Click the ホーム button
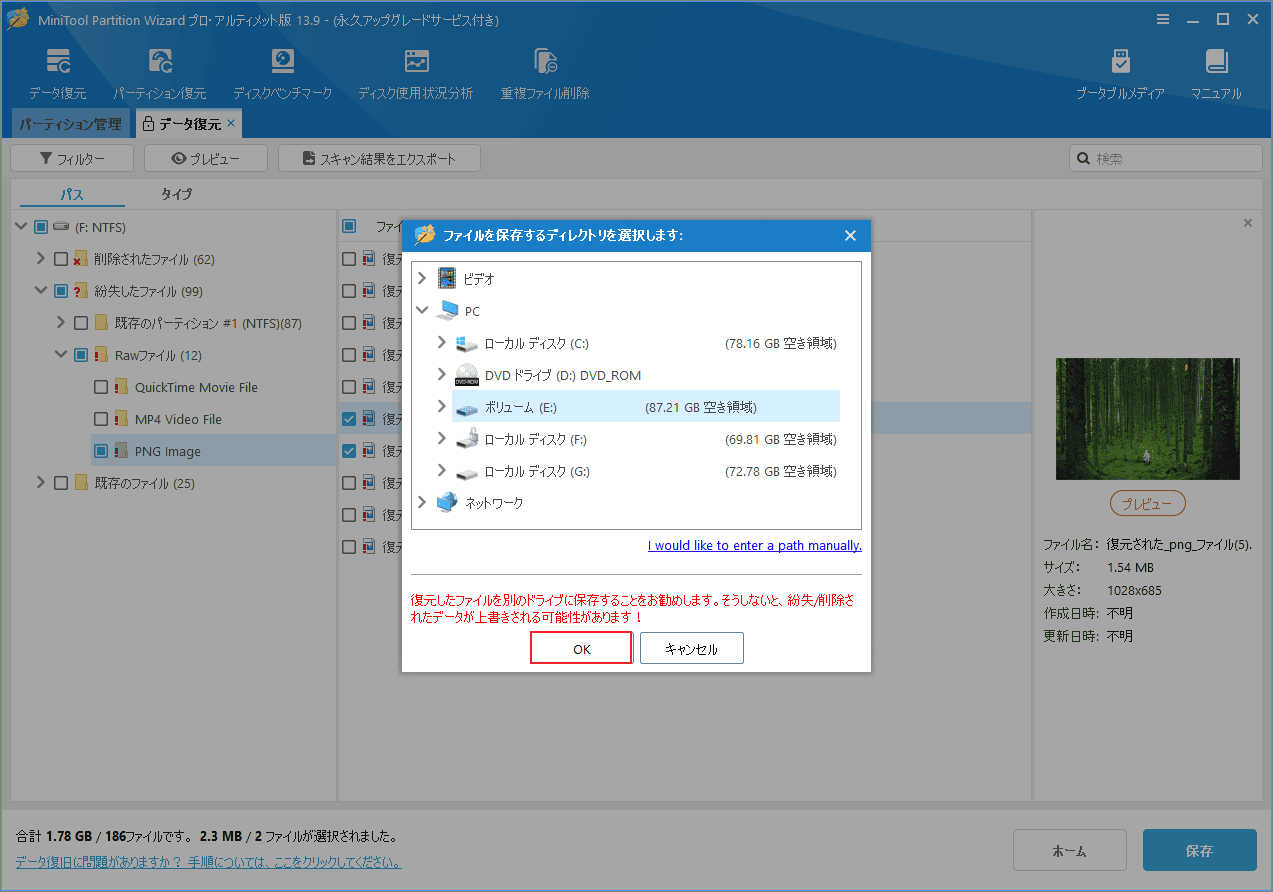This screenshot has height=892, width=1273. pyautogui.click(x=1070, y=850)
